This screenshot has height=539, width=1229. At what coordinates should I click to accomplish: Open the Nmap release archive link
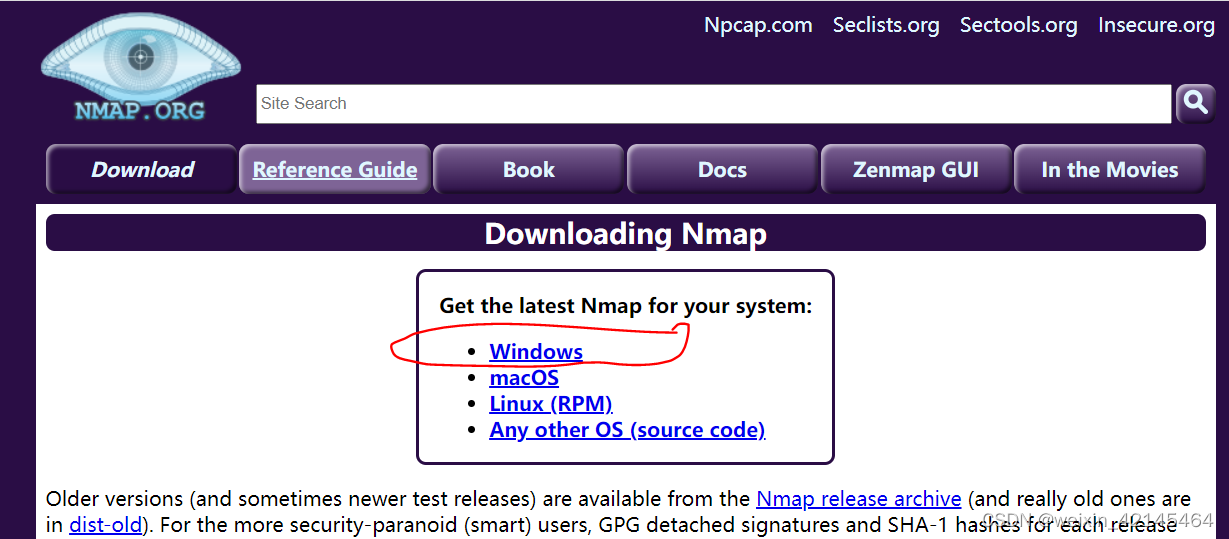coord(859,498)
